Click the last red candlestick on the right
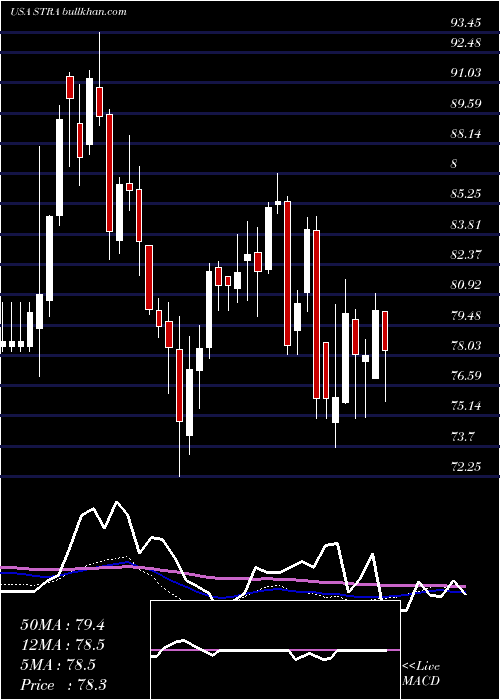Screen dimensions: 500x700 [385, 331]
